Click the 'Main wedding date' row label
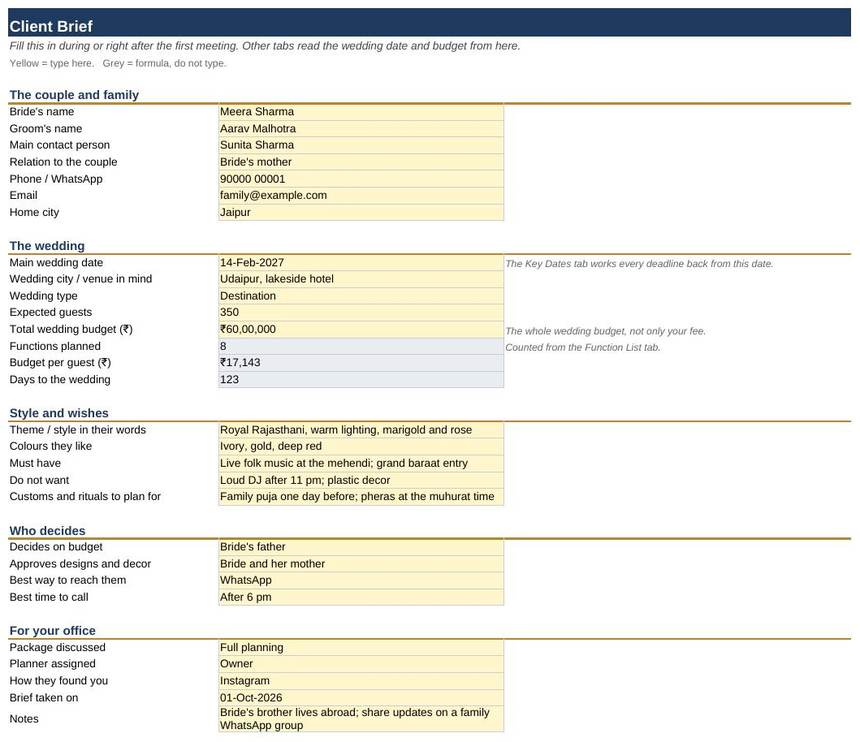Image resolution: width=860 pixels, height=742 pixels. [56, 263]
